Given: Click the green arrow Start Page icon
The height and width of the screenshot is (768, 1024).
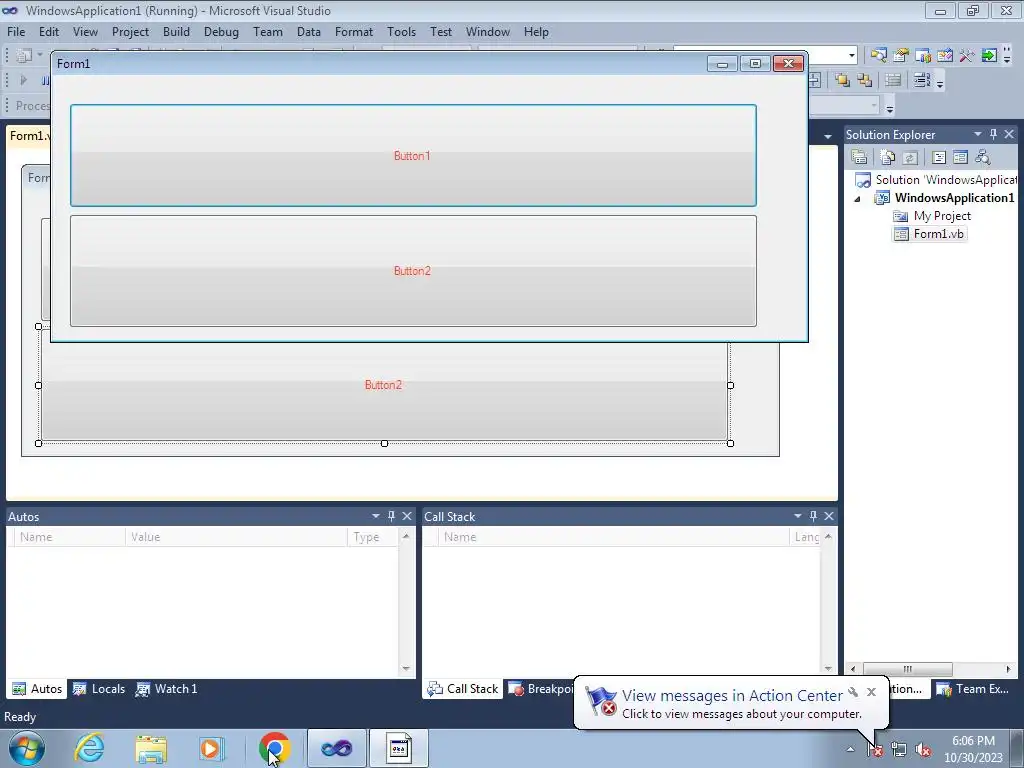Looking at the screenshot, I should tap(989, 56).
